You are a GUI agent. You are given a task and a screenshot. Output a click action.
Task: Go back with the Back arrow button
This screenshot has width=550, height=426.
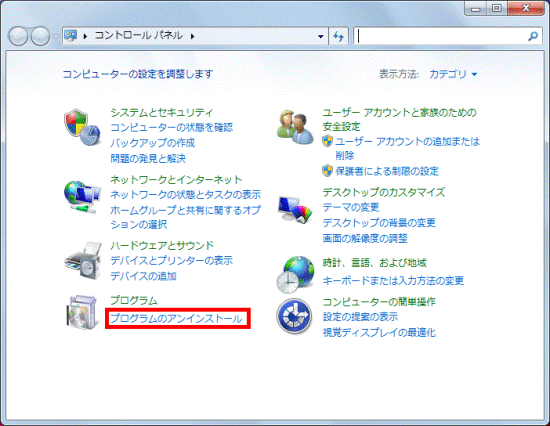[18, 36]
